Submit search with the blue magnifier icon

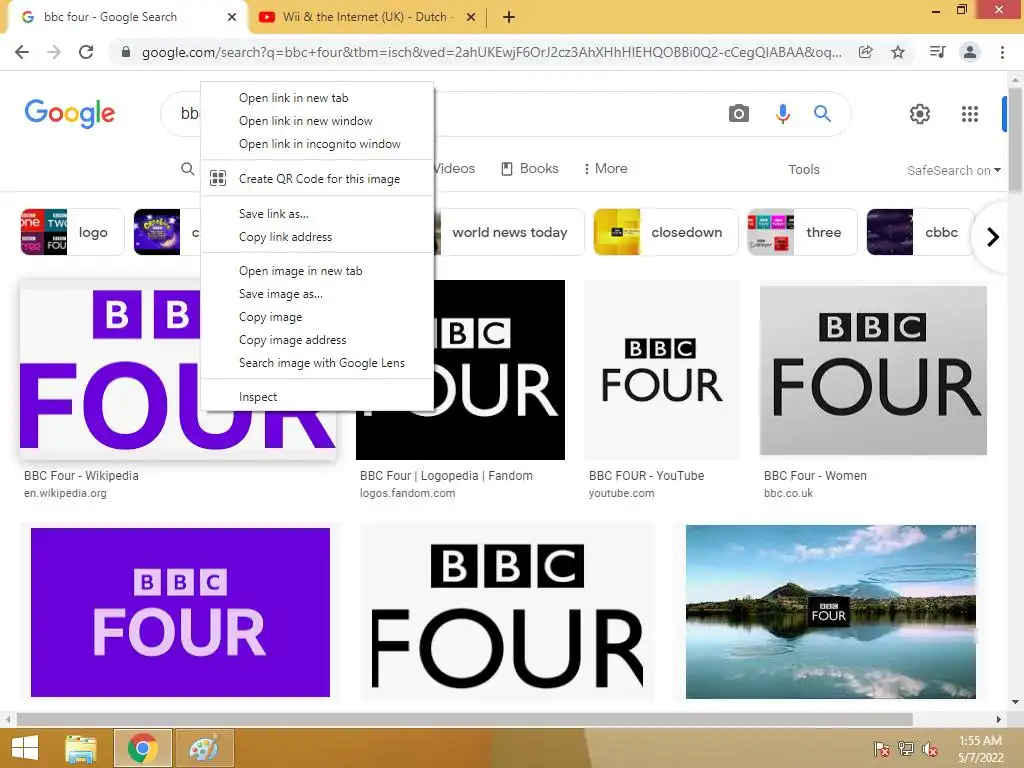point(822,114)
